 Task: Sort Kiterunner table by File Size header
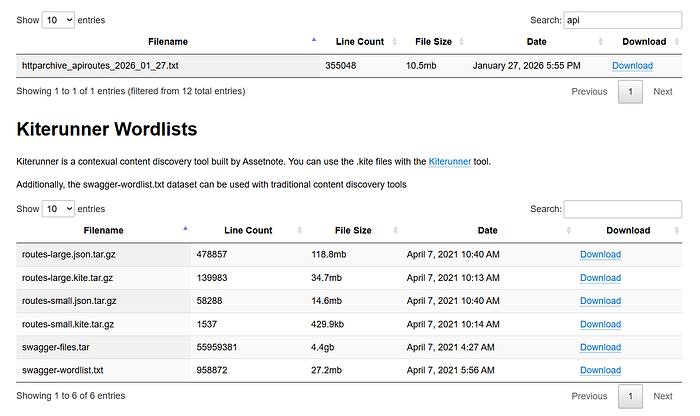tap(353, 230)
